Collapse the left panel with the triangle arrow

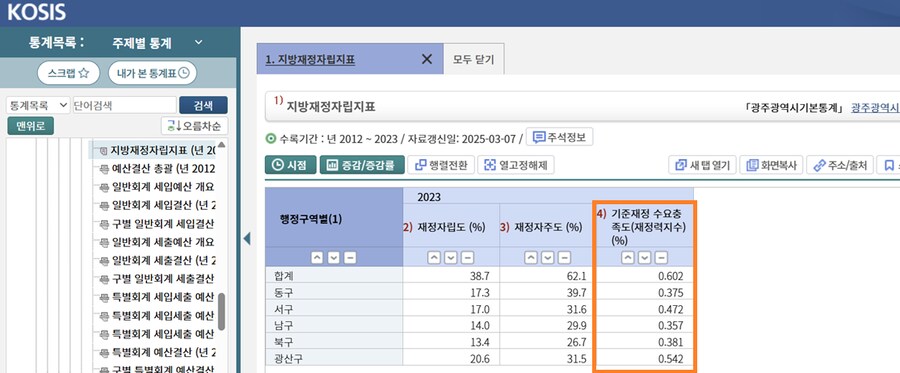tap(247, 239)
